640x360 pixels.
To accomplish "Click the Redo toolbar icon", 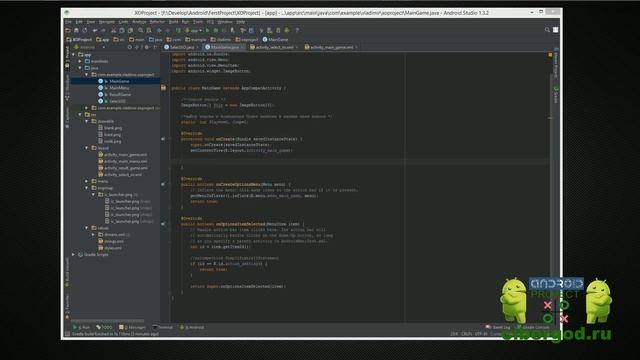I will click(x=103, y=30).
